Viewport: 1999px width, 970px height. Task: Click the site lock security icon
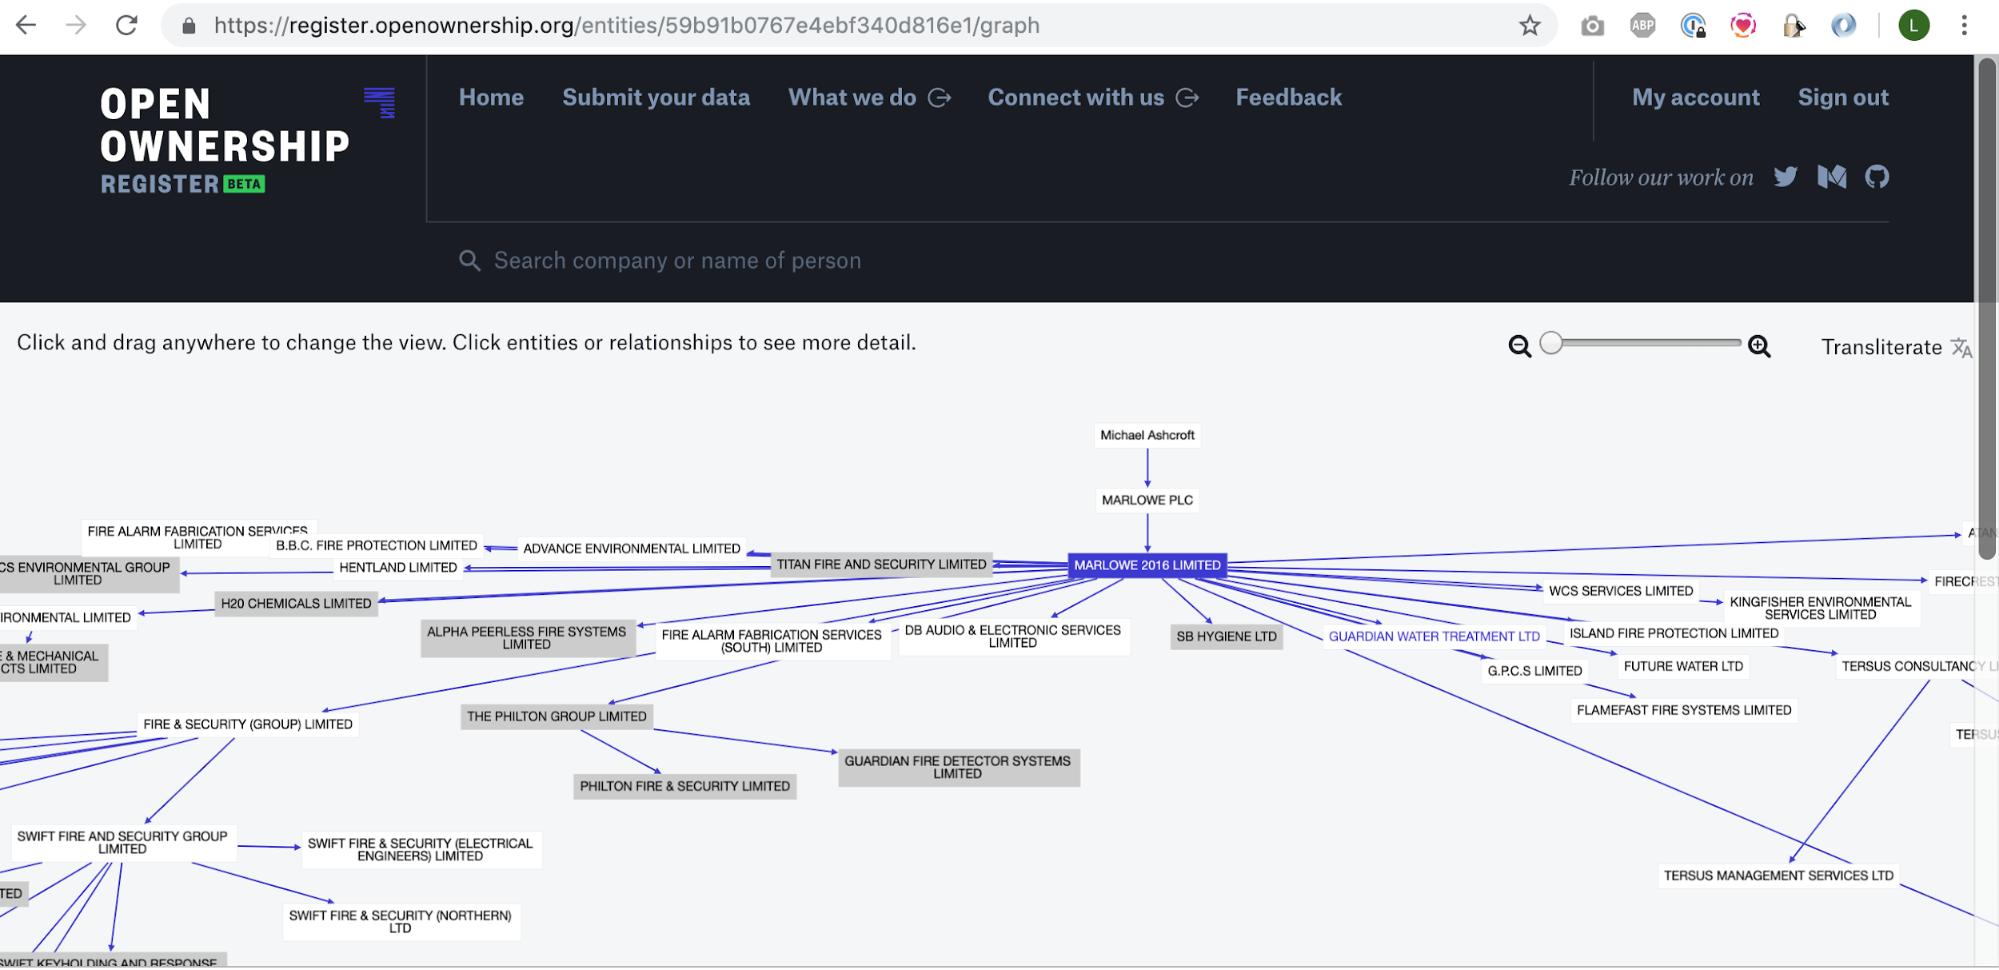[188, 26]
